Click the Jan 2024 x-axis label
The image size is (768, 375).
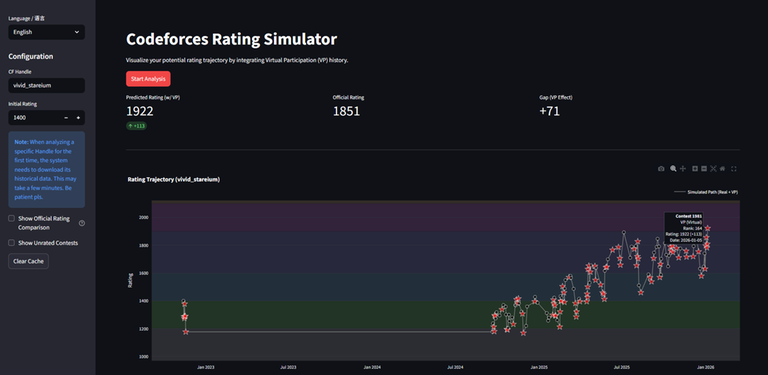[372, 366]
